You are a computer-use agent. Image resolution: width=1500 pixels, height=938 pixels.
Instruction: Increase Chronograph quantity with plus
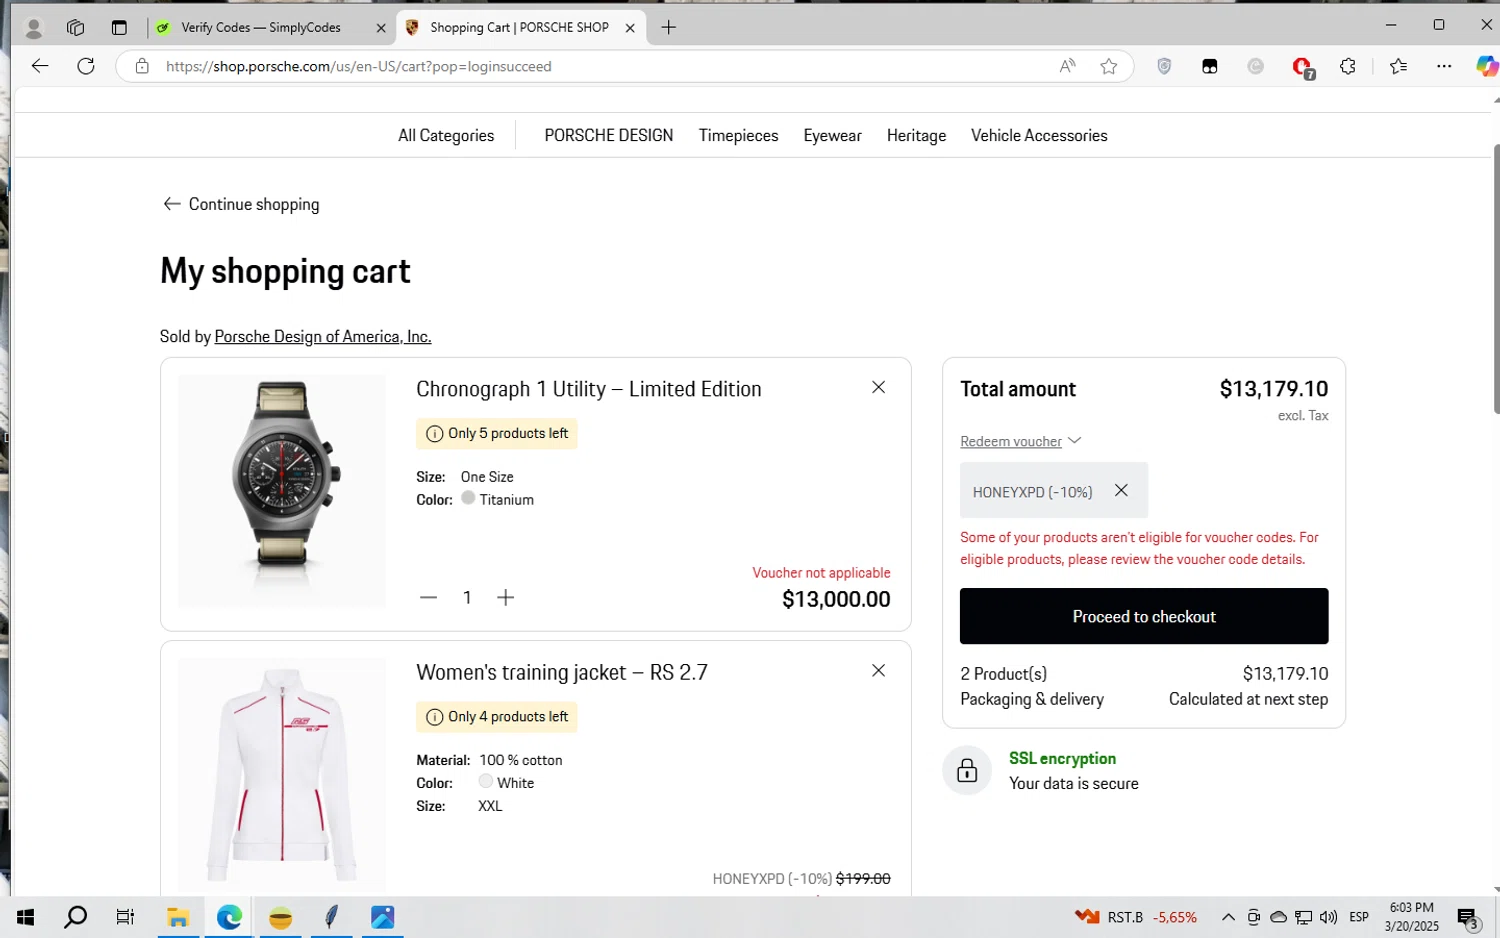[x=505, y=597]
